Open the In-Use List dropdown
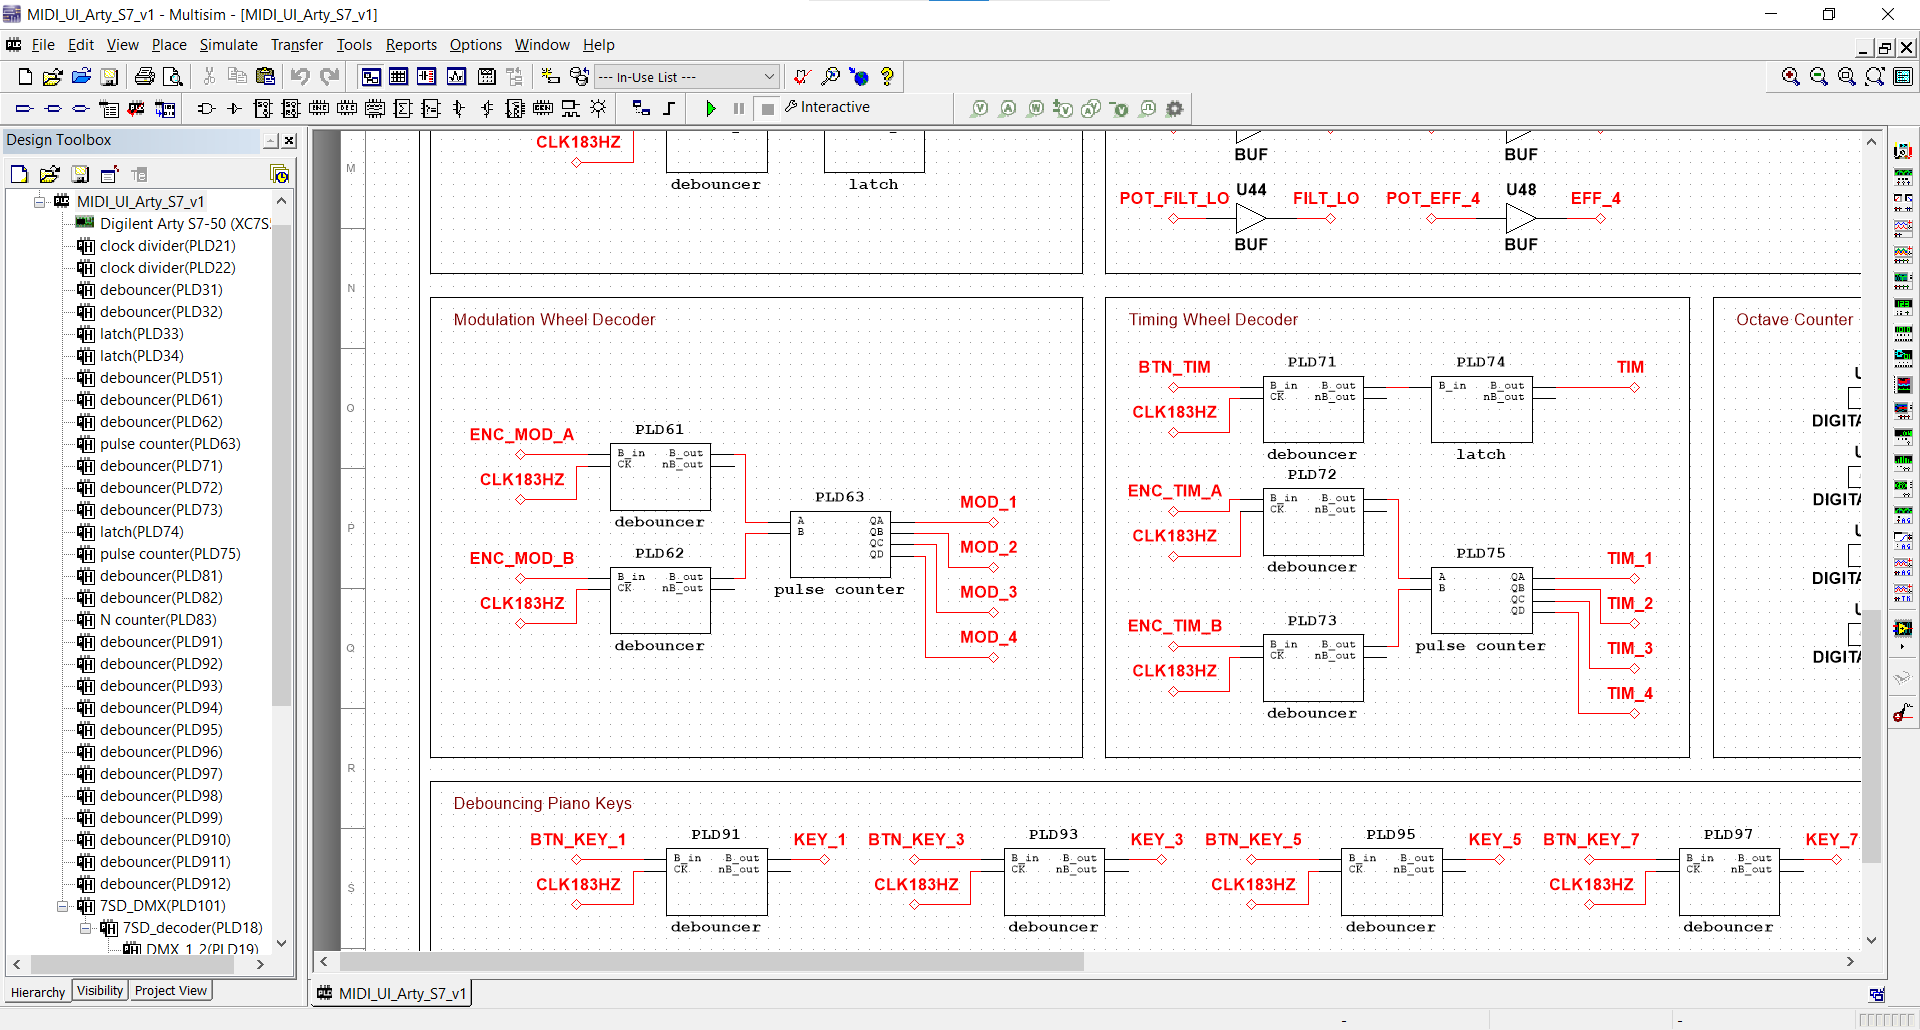Image resolution: width=1920 pixels, height=1030 pixels. point(686,76)
